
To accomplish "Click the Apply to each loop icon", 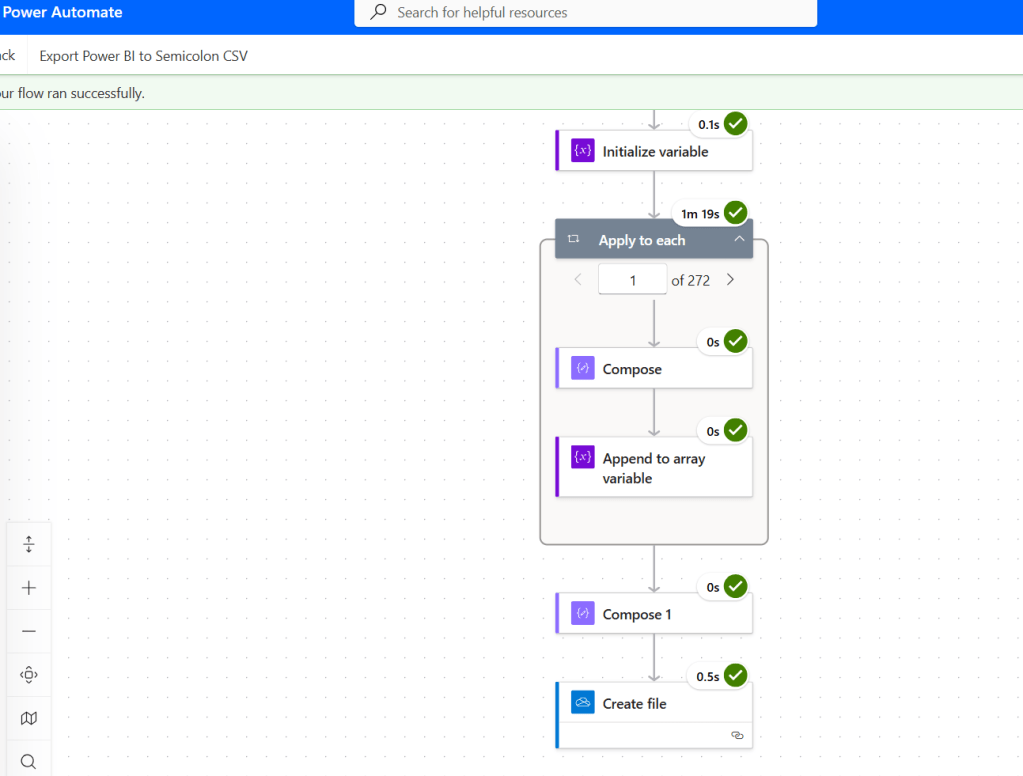I will tap(573, 239).
